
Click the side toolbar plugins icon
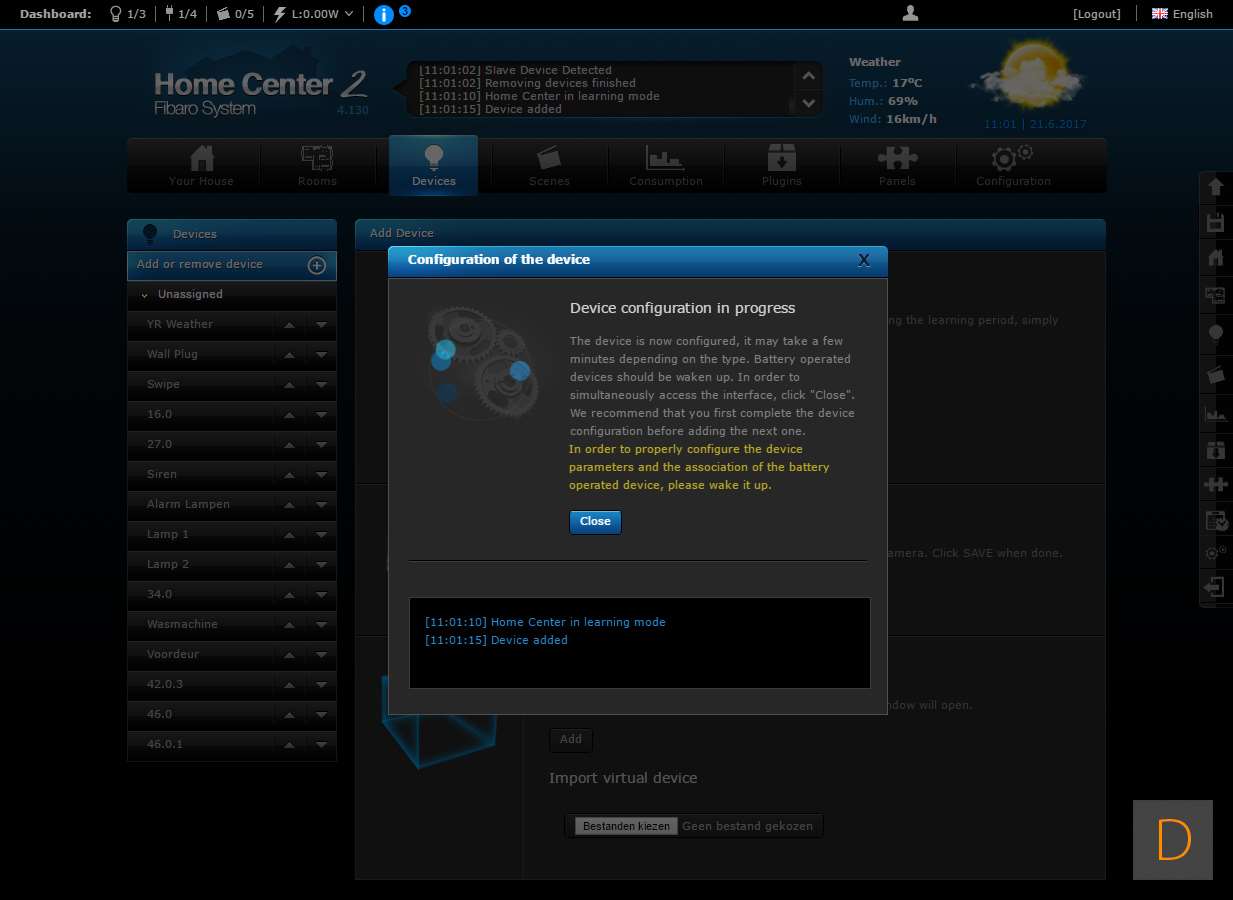click(x=1216, y=450)
